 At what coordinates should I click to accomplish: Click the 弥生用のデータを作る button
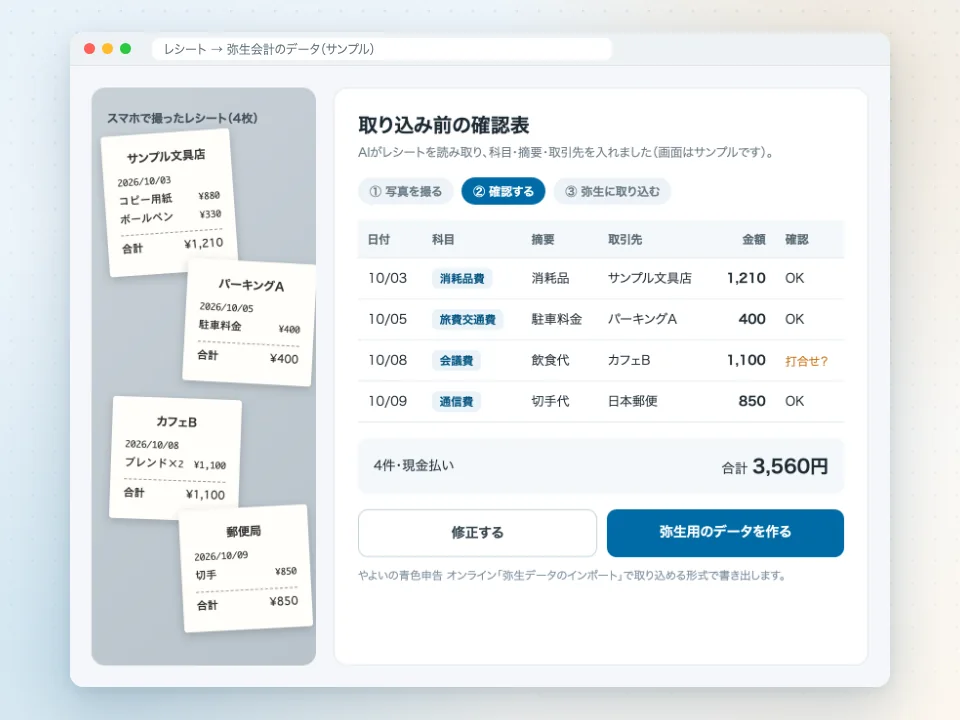725,533
